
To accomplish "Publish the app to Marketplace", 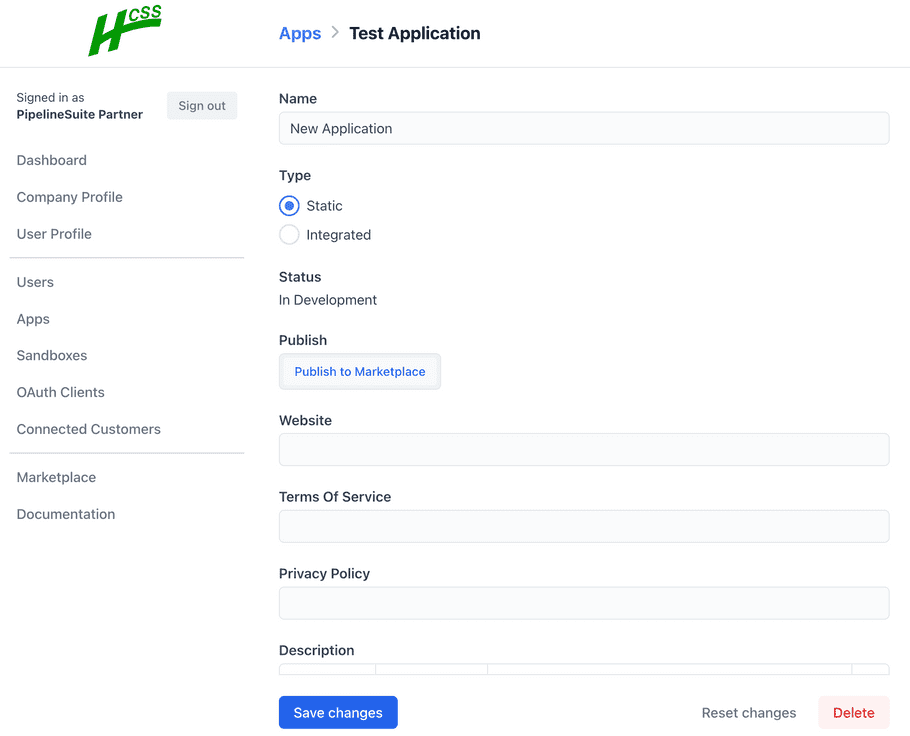I will coord(359,371).
